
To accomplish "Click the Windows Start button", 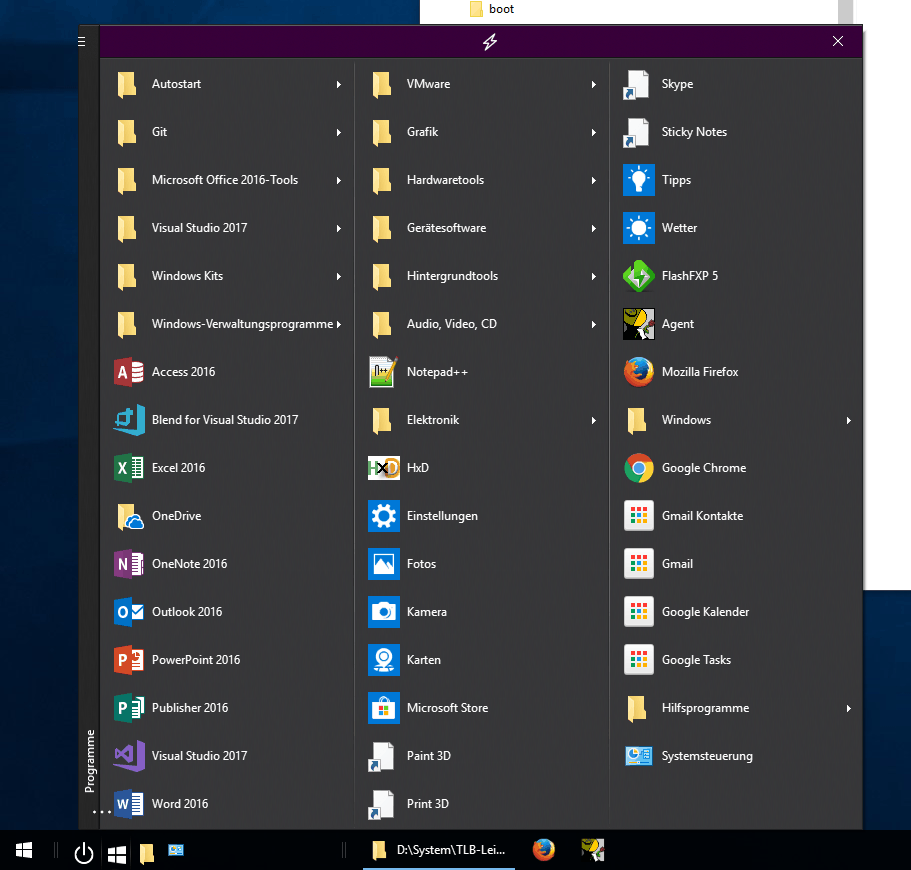I will pos(24,851).
